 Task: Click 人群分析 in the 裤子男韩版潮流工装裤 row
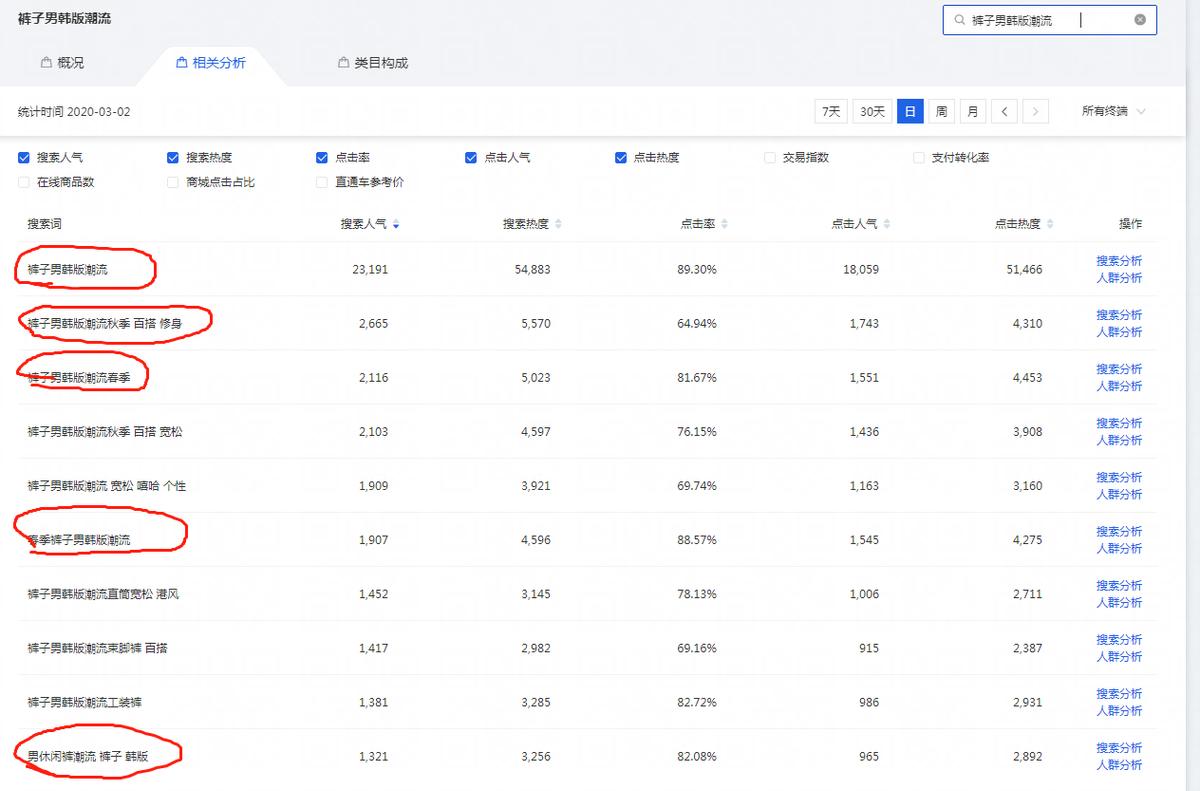[x=1120, y=711]
